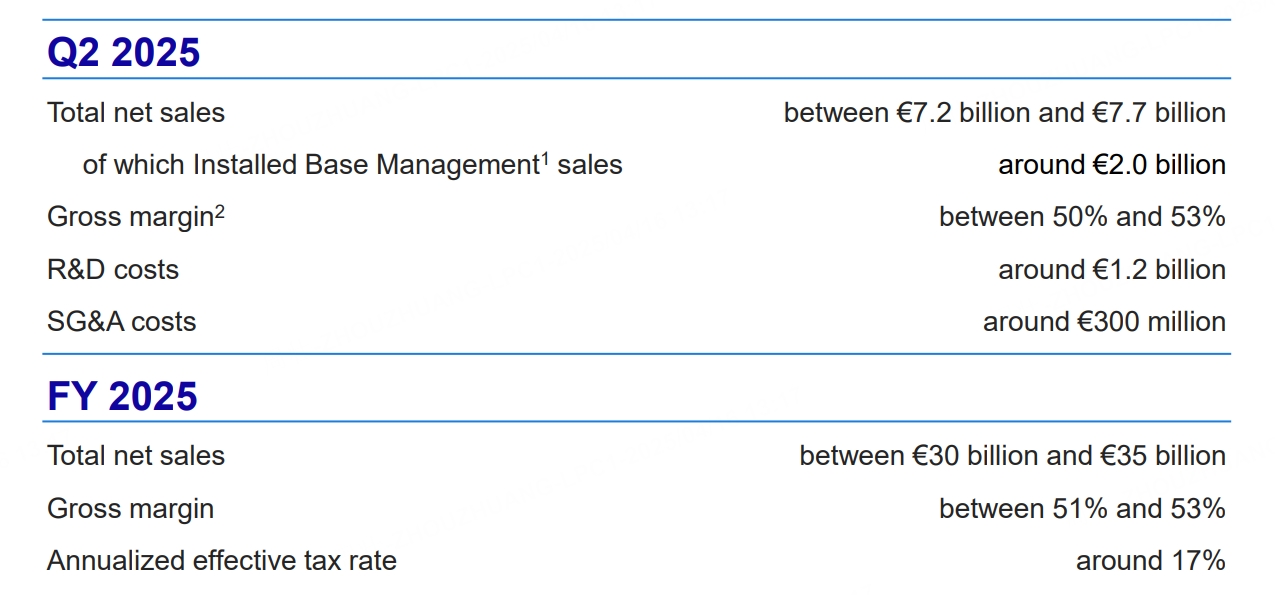This screenshot has height=595, width=1275.
Task: Click the around €300 million value
Action: (1104, 322)
